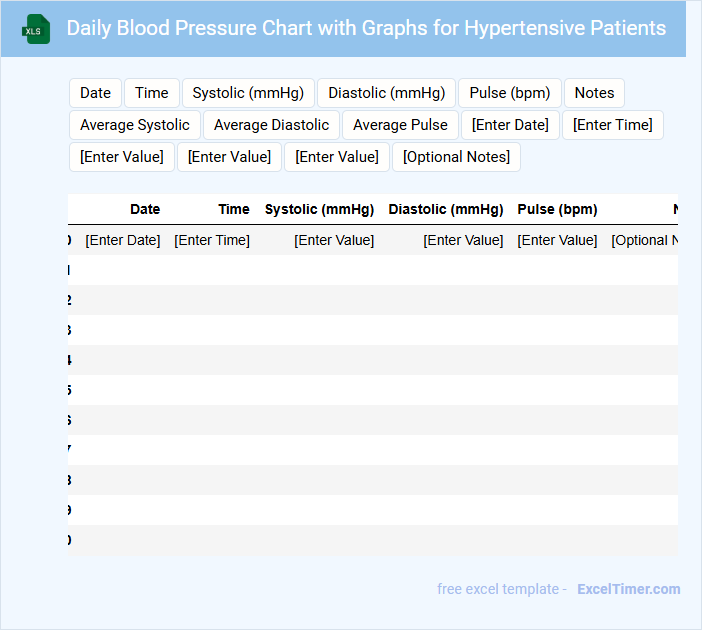Click the Average Systolic tag
Screen dimensions: 702x630
click(135, 125)
